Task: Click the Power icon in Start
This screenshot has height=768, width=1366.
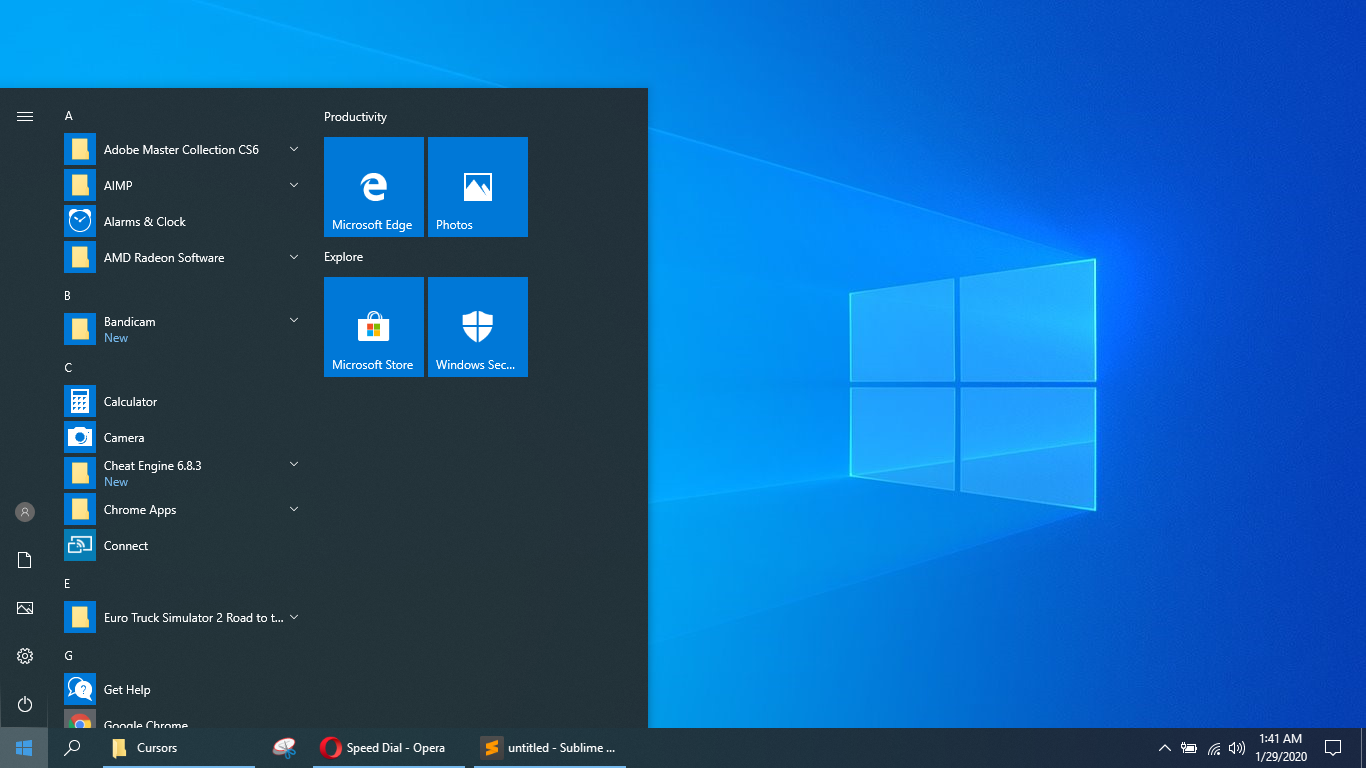Action: coord(25,704)
